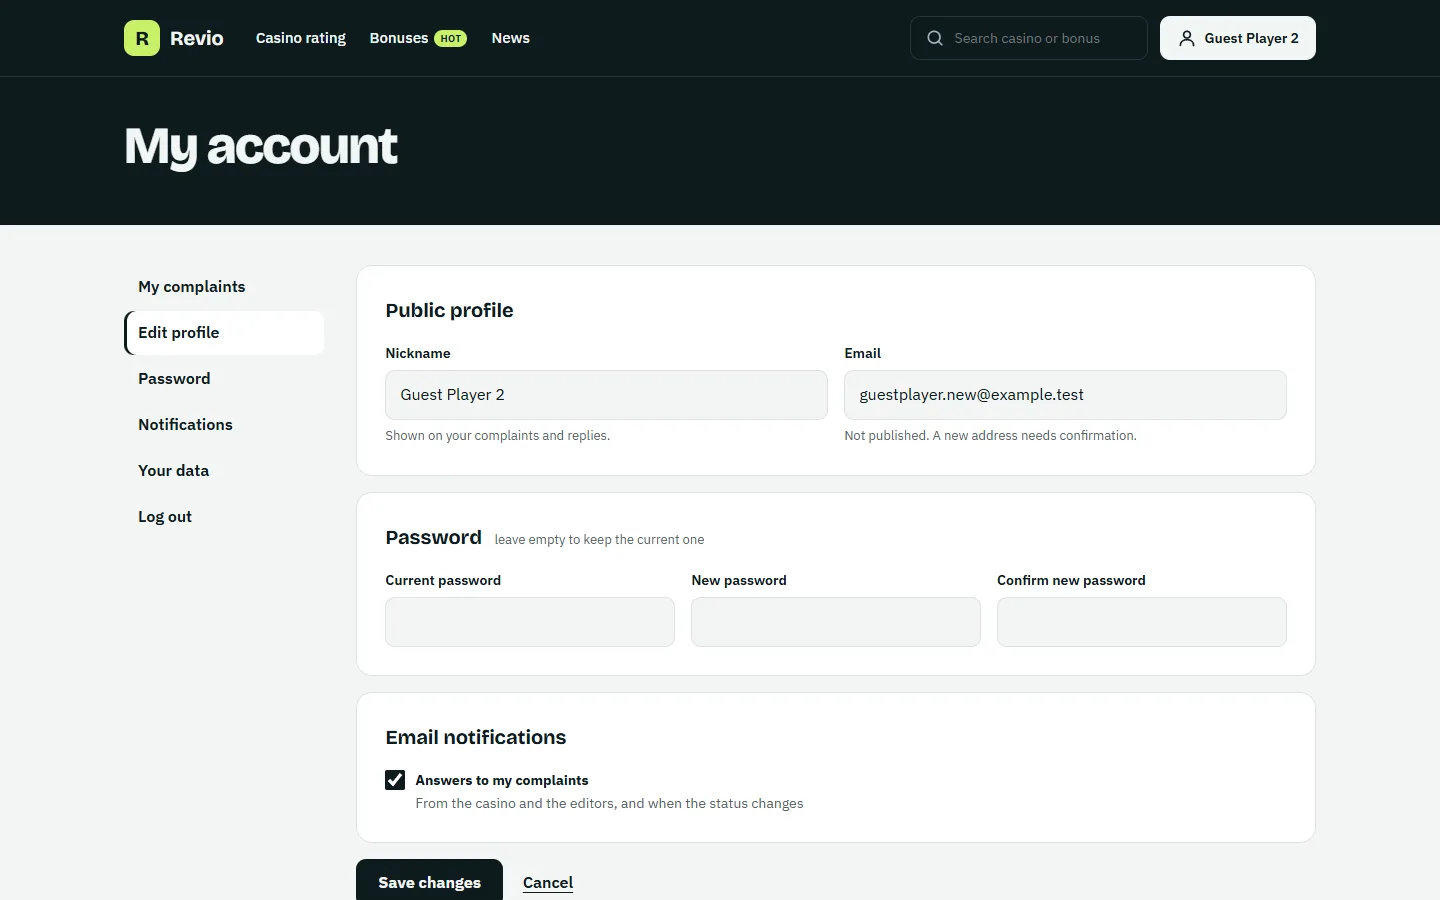The width and height of the screenshot is (1440, 900).
Task: Switch to the Password sidebar section
Action: click(x=224, y=379)
